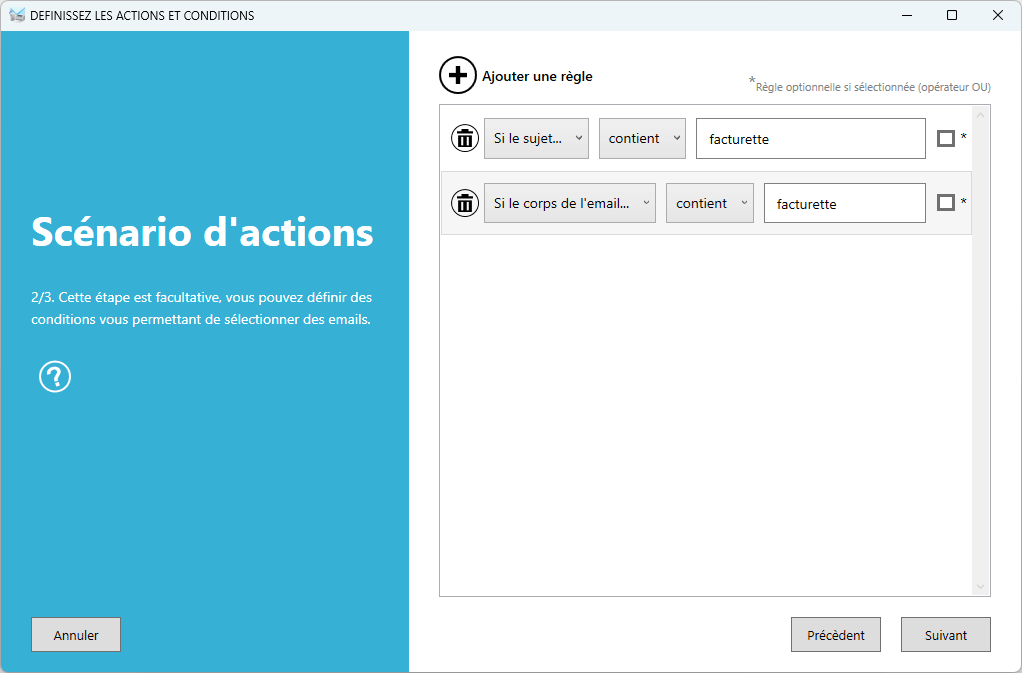Open the 'Si le sujet...' dropdown
The image size is (1022, 673).
(x=536, y=138)
